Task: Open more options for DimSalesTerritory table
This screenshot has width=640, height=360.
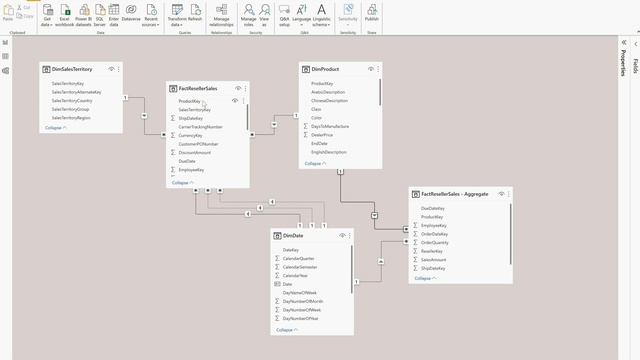Action: [x=119, y=69]
